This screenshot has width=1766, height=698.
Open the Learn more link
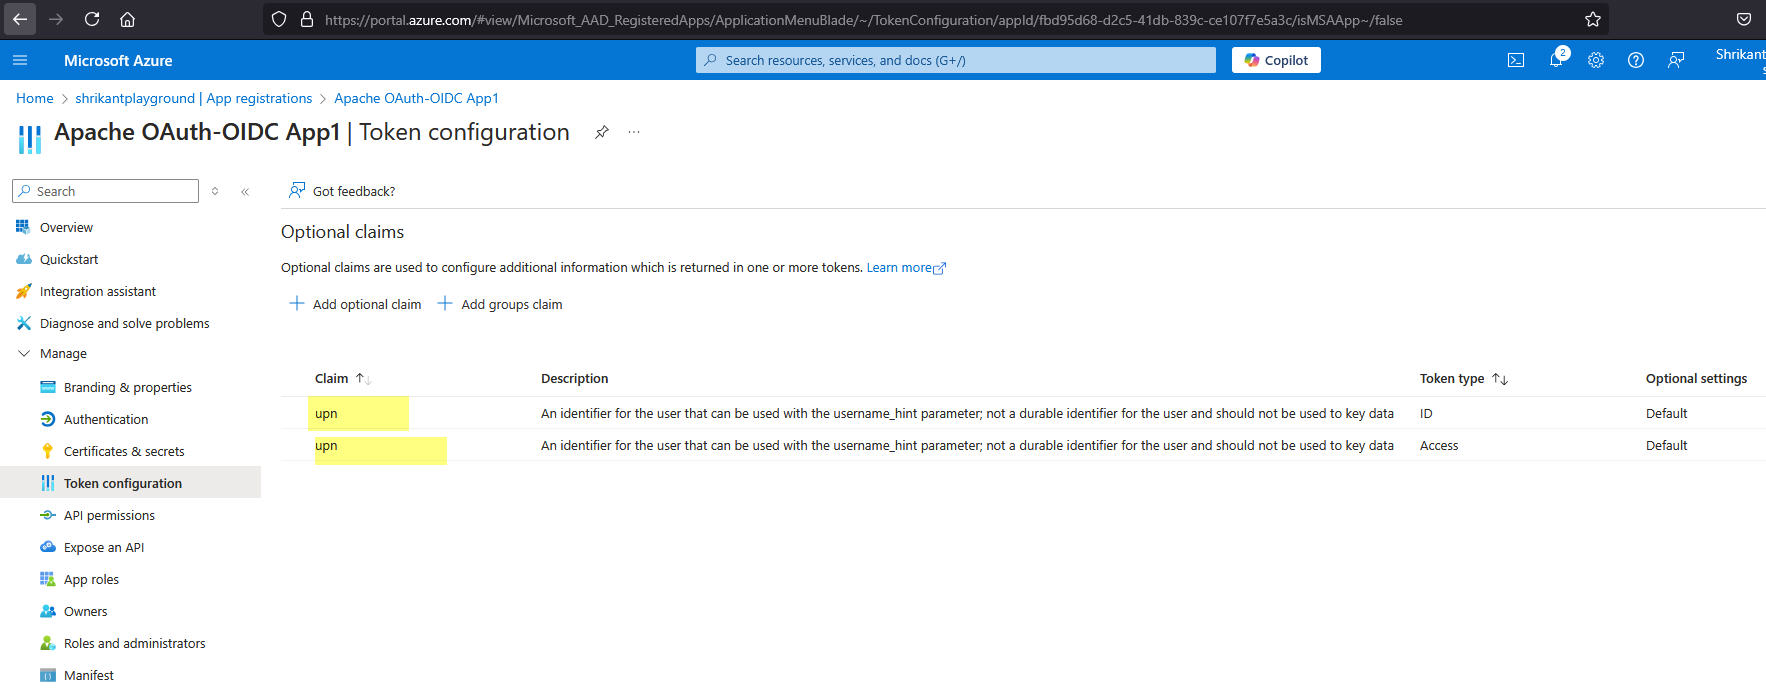906,268
